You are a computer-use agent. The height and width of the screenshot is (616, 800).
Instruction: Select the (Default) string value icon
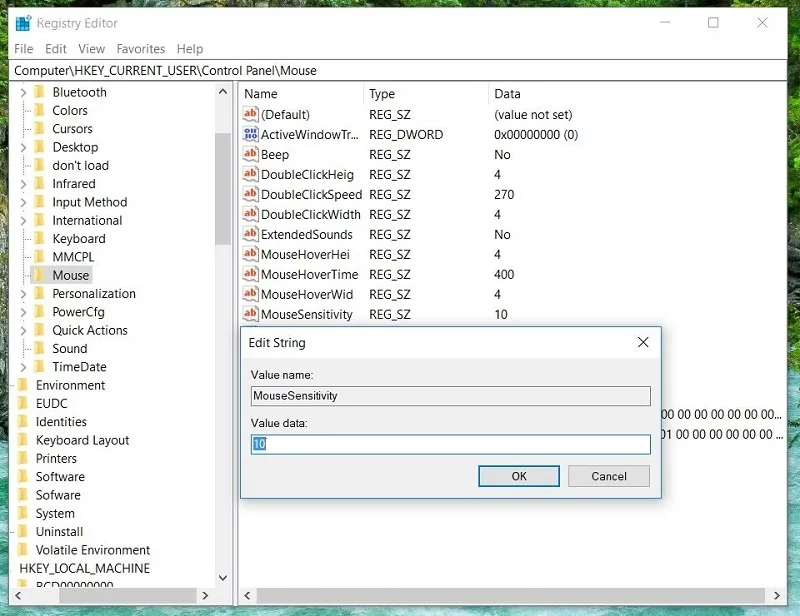251,114
